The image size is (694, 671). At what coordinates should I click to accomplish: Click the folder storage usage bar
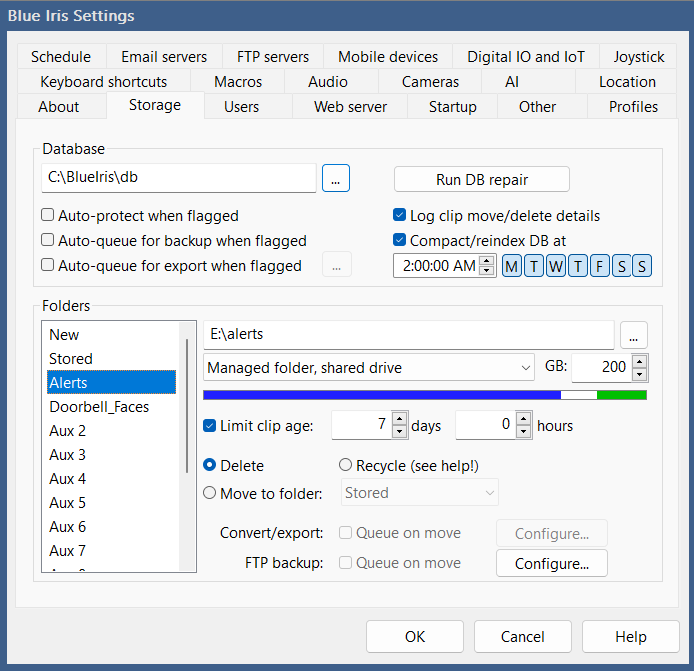point(424,395)
